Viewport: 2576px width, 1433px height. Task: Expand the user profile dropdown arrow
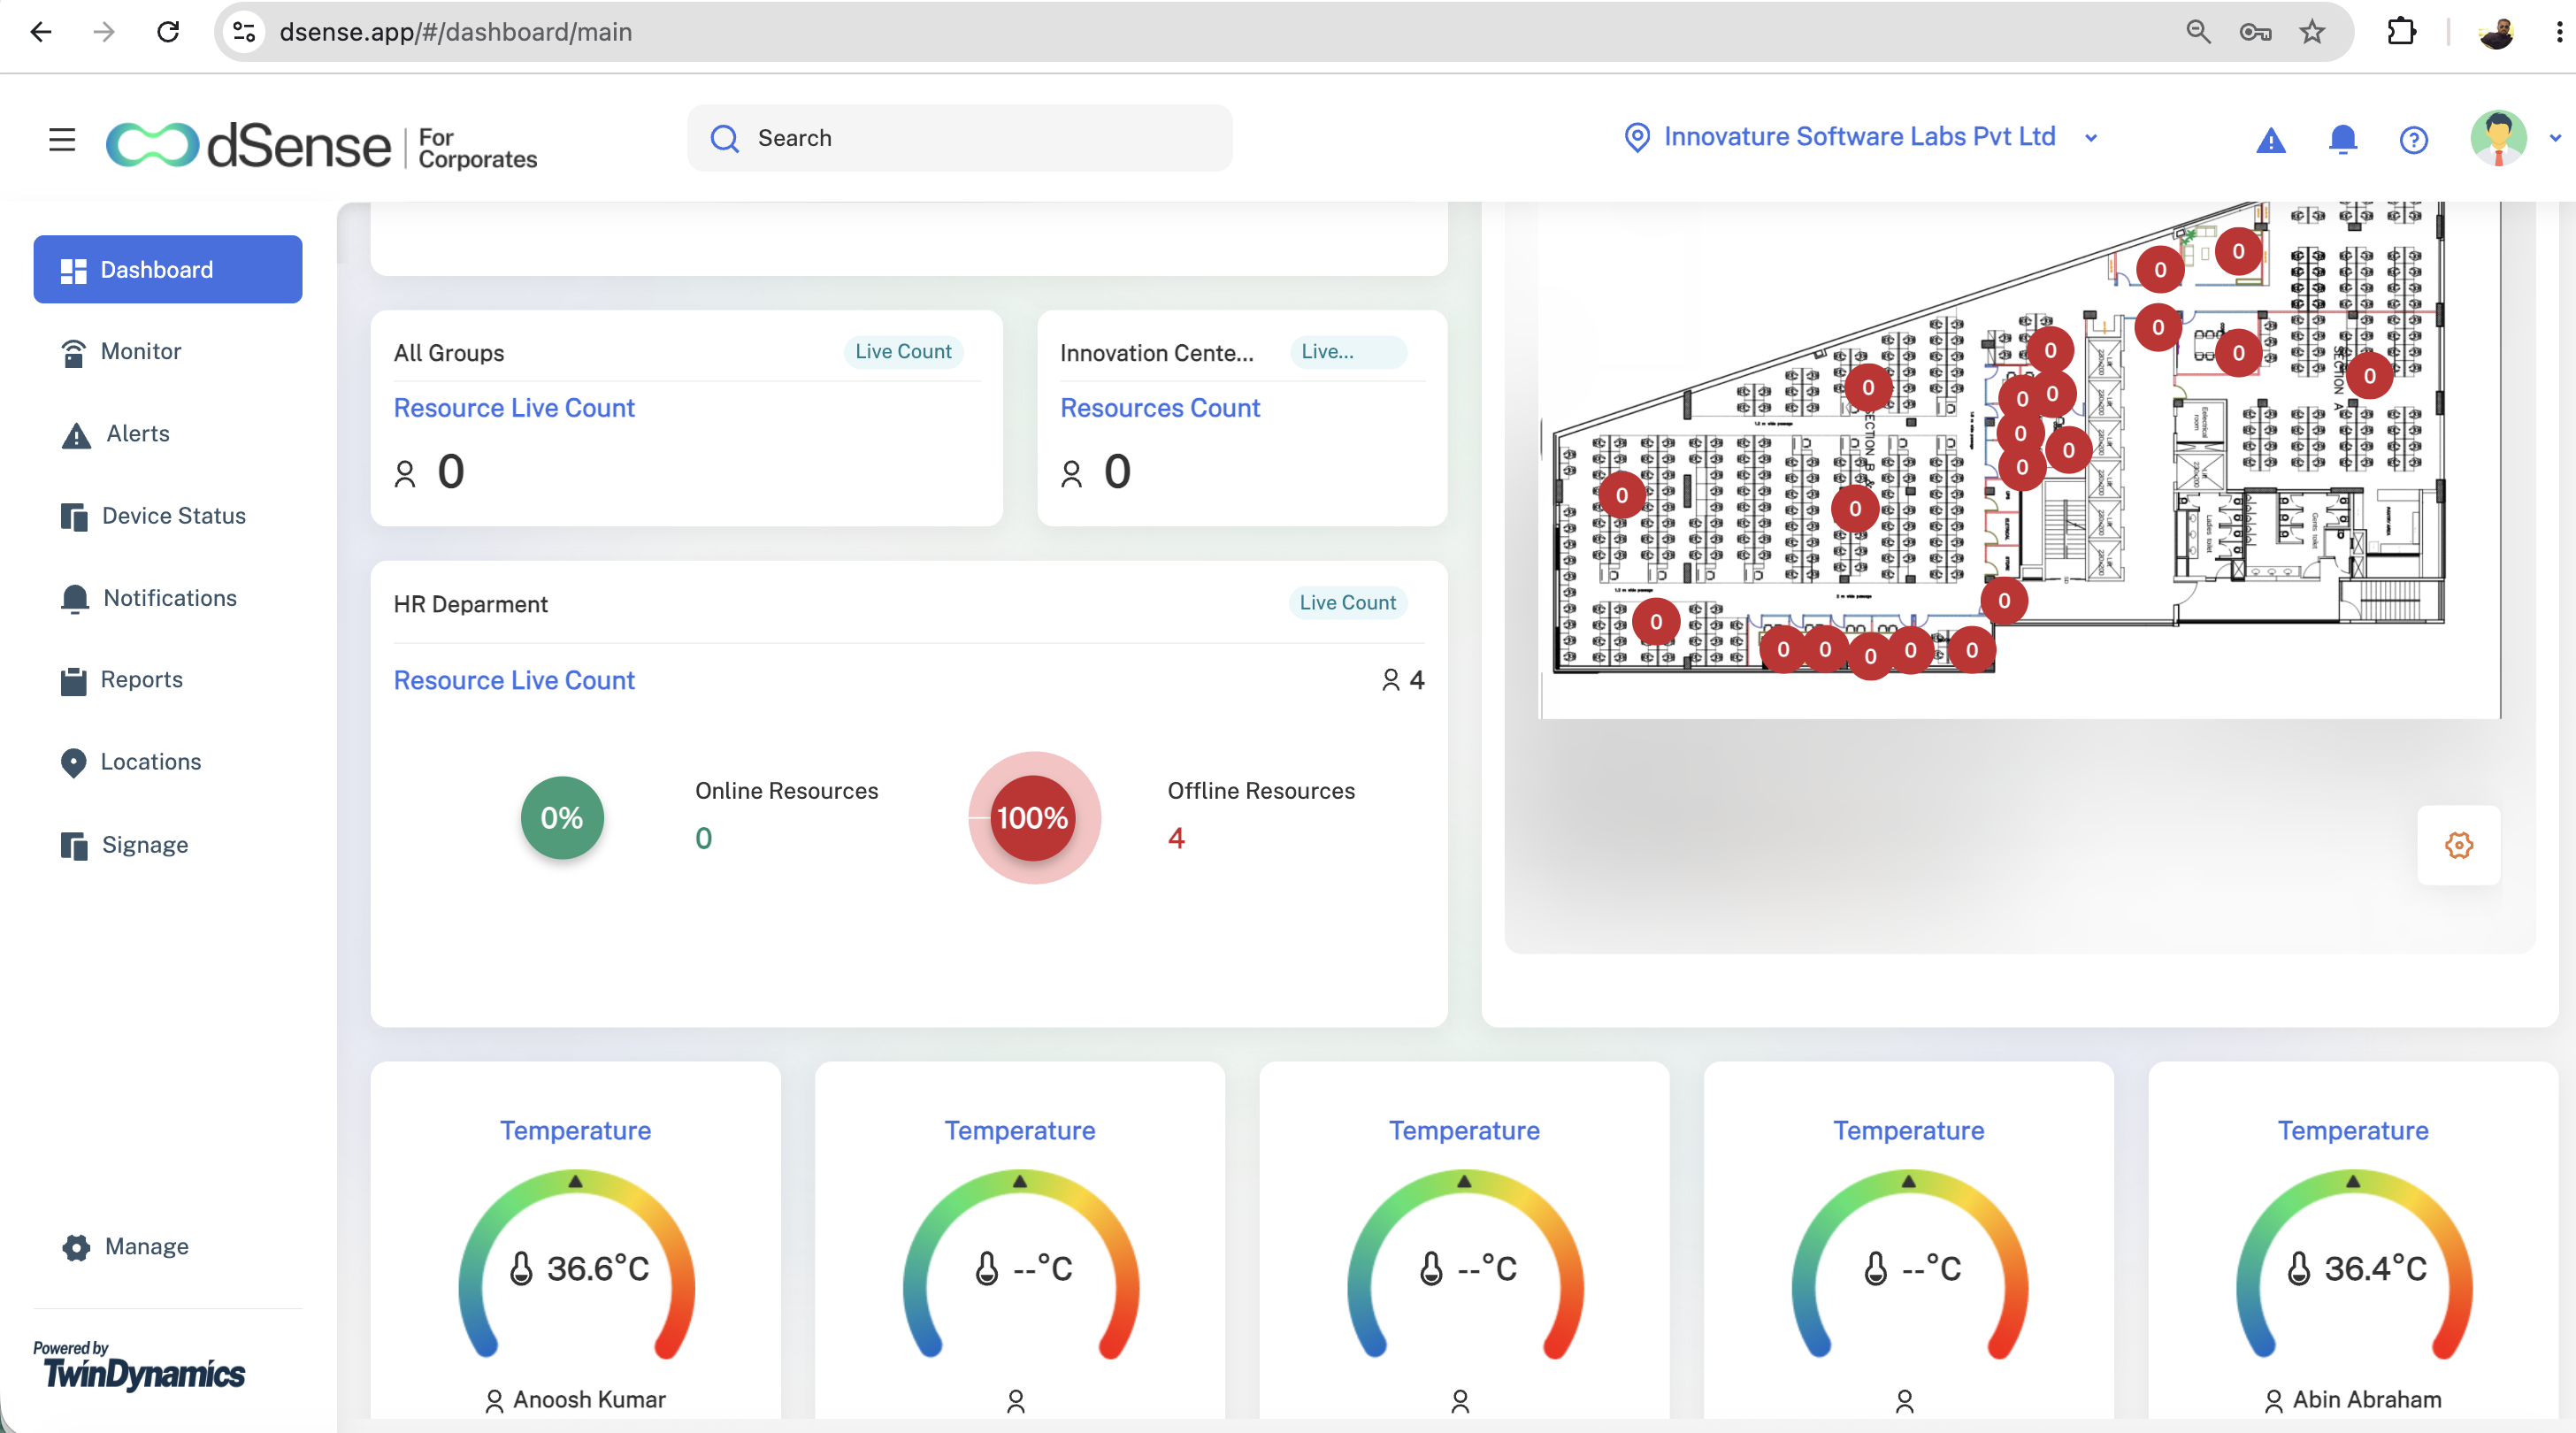2555,138
